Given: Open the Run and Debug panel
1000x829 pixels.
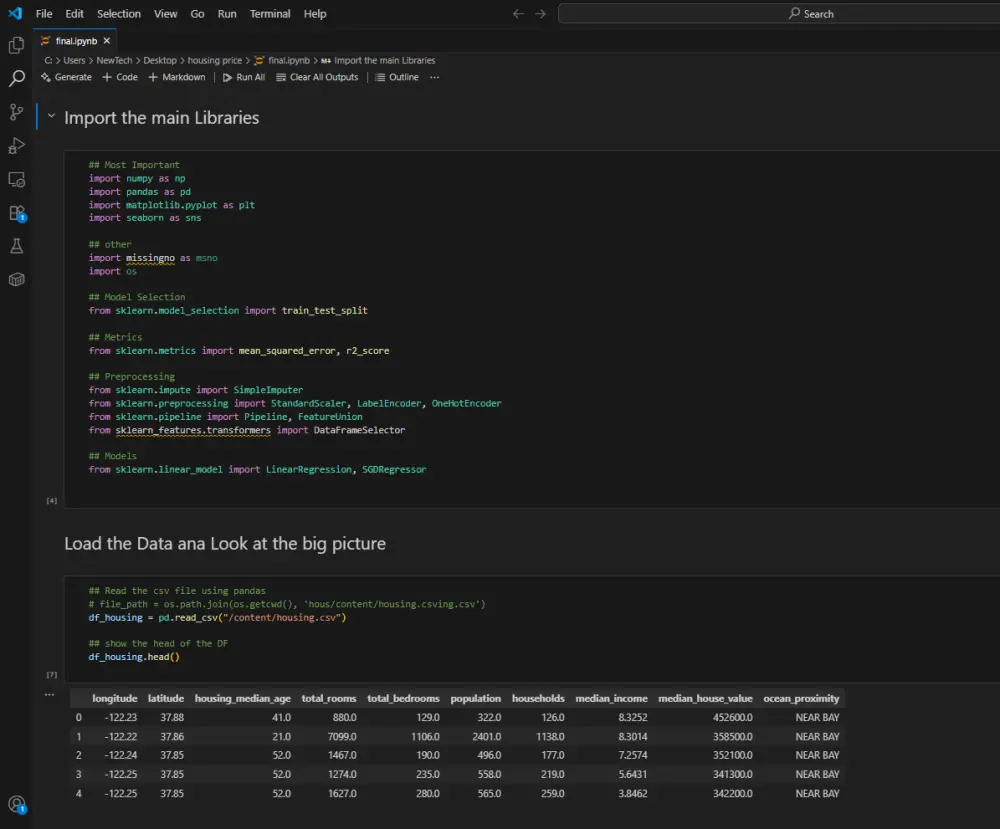Looking at the screenshot, I should point(15,145).
